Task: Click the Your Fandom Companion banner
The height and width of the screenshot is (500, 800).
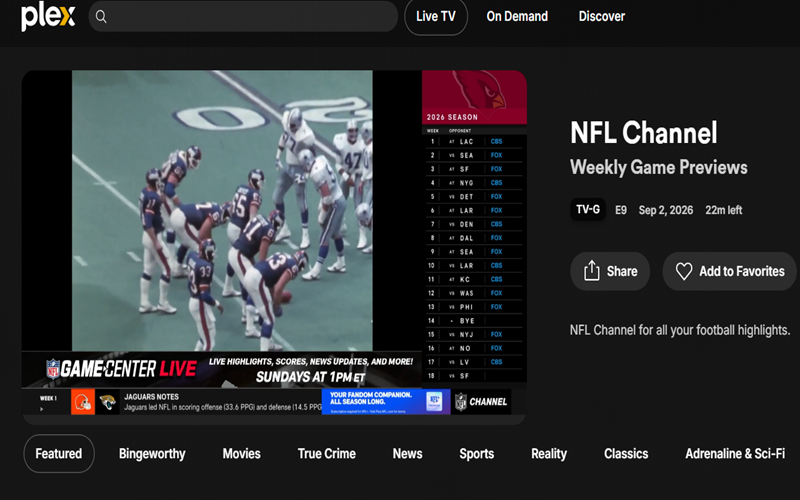Action: coord(386,402)
